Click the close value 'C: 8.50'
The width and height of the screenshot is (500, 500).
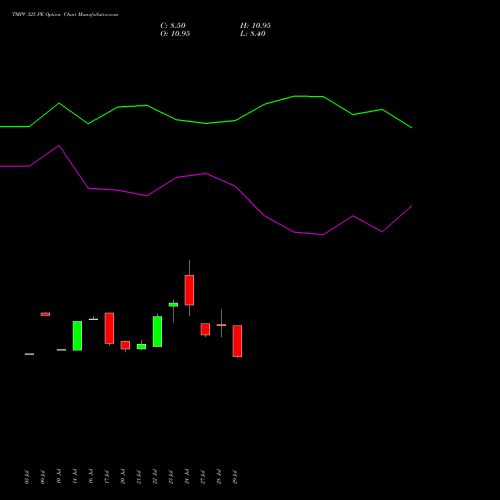coord(173,26)
